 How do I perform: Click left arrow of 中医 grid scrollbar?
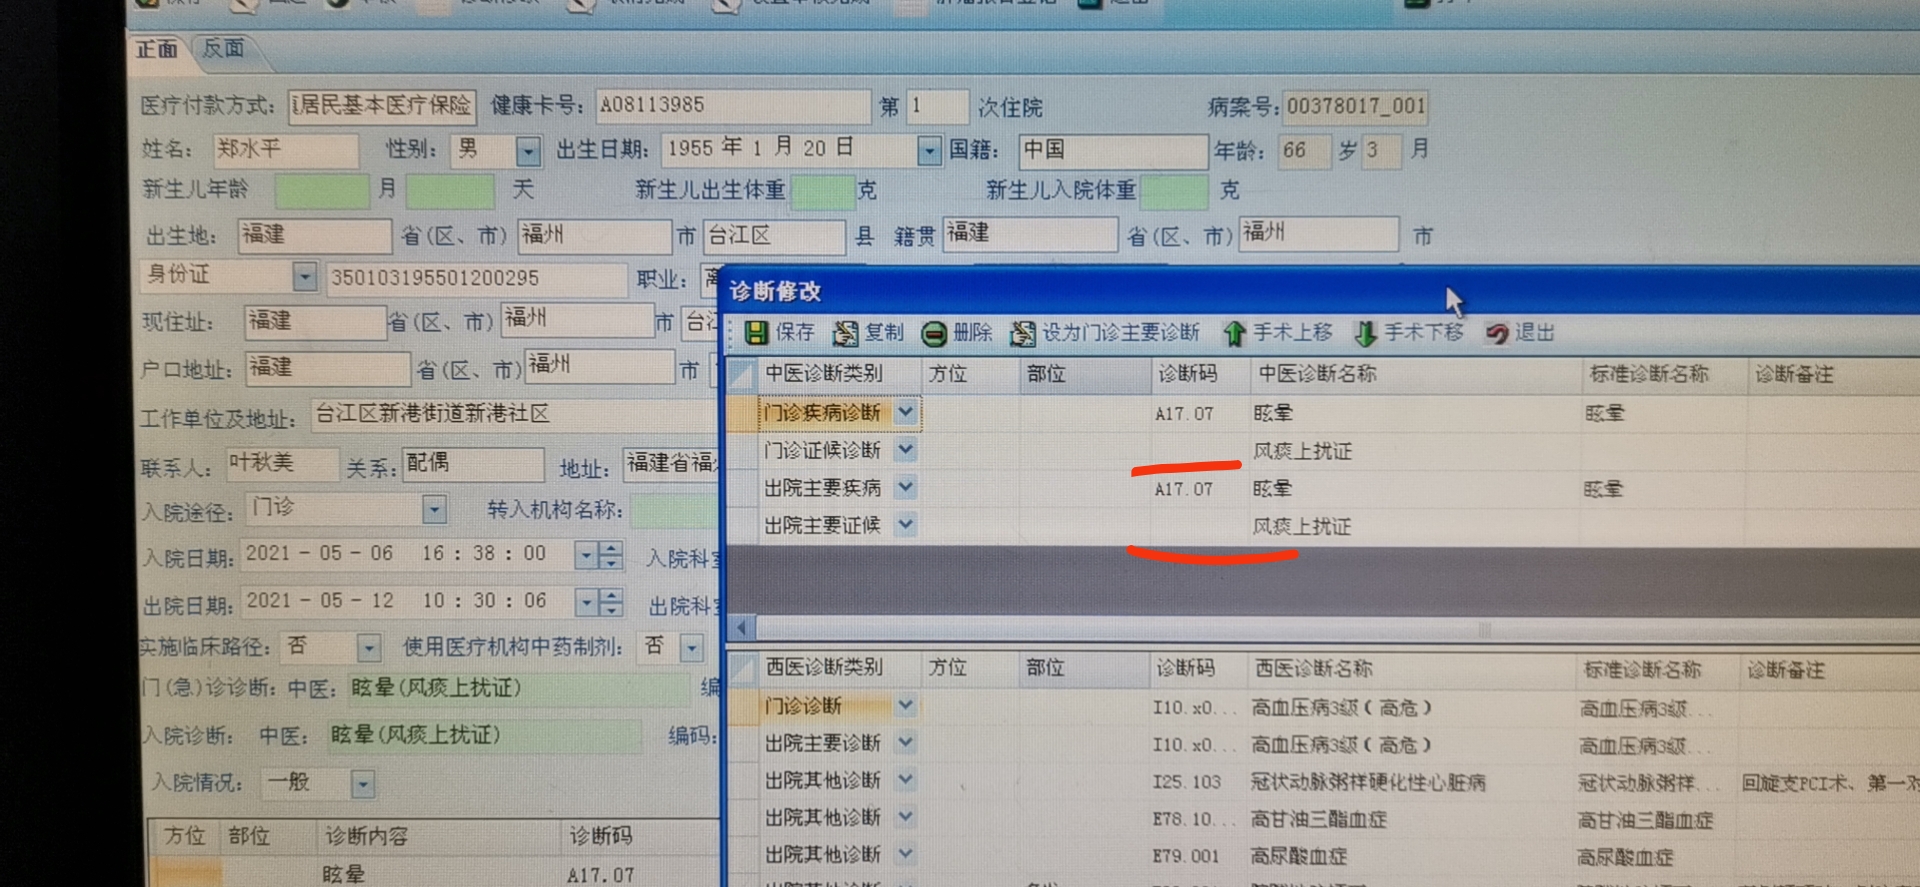click(x=741, y=628)
